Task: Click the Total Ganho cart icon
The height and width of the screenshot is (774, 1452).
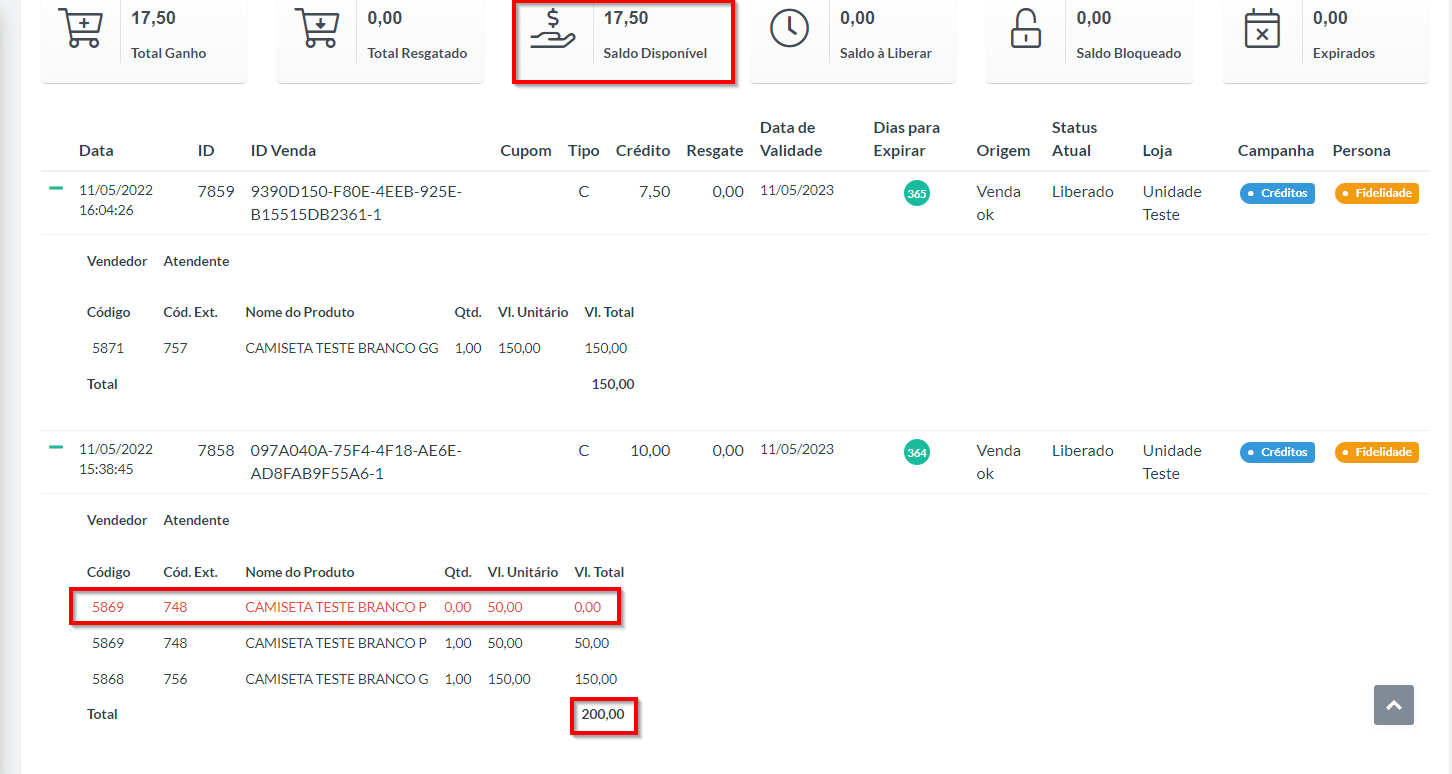Action: [80, 28]
